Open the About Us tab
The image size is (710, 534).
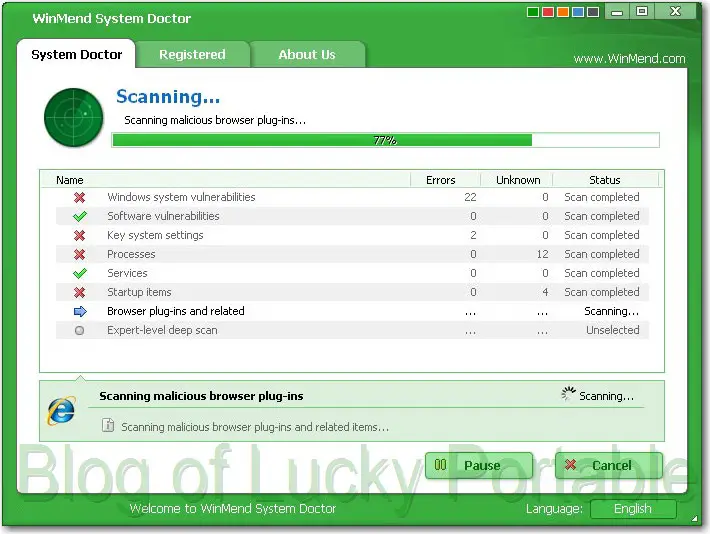pyautogui.click(x=307, y=54)
